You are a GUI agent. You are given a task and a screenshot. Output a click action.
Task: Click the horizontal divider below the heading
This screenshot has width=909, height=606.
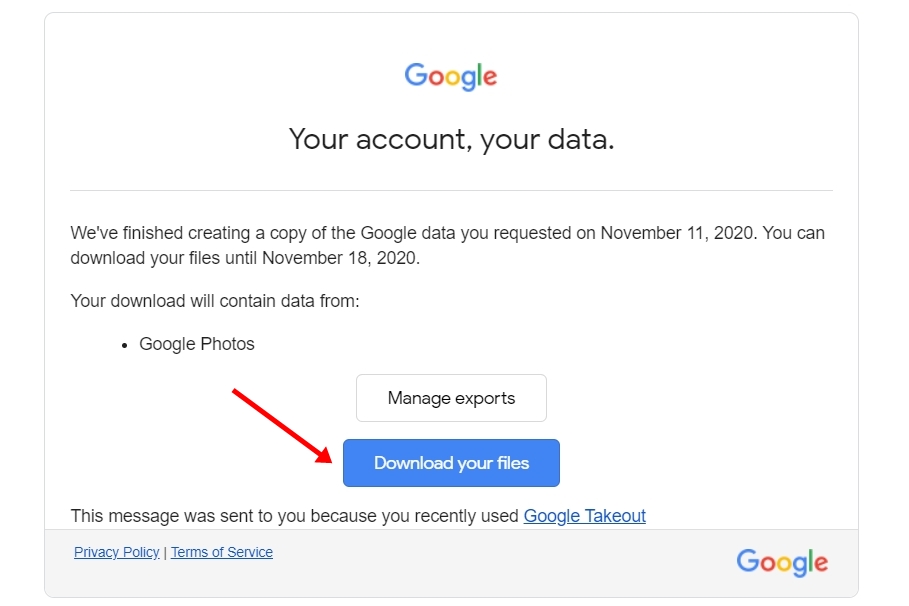pyautogui.click(x=451, y=190)
